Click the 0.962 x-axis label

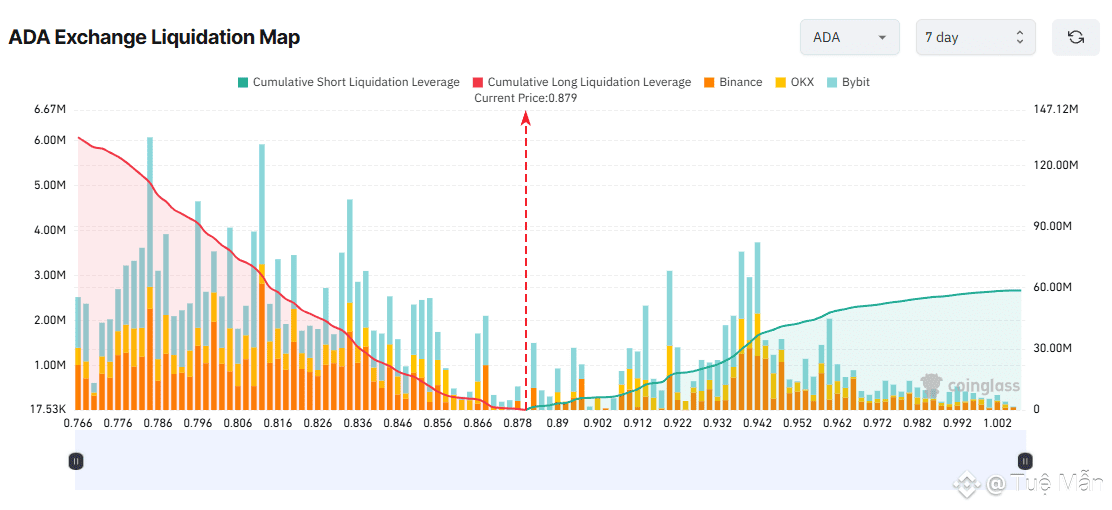pyautogui.click(x=838, y=424)
